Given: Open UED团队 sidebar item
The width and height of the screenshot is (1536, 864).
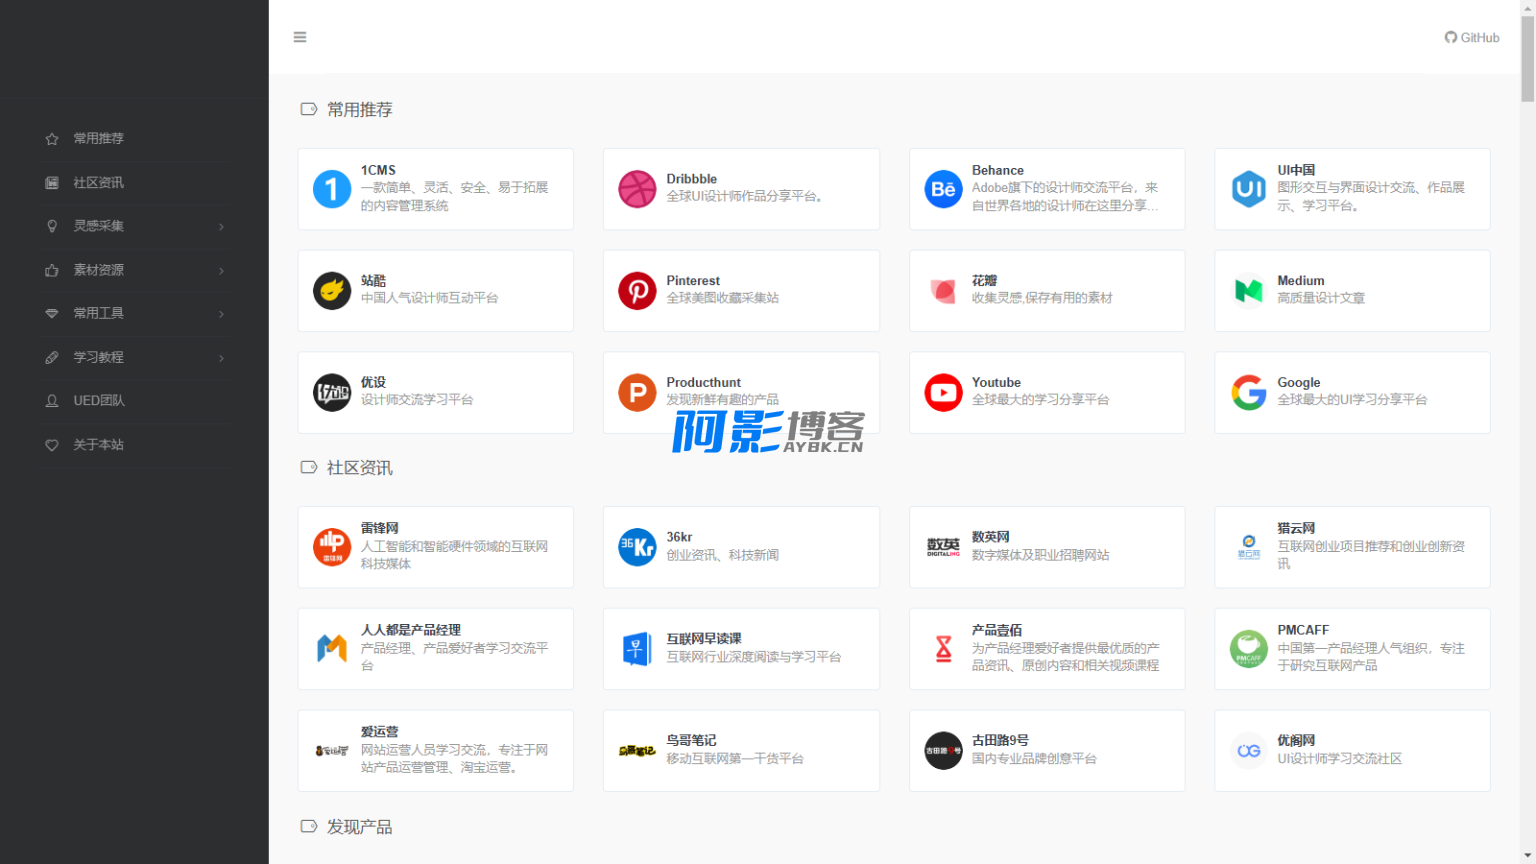Looking at the screenshot, I should point(98,401).
